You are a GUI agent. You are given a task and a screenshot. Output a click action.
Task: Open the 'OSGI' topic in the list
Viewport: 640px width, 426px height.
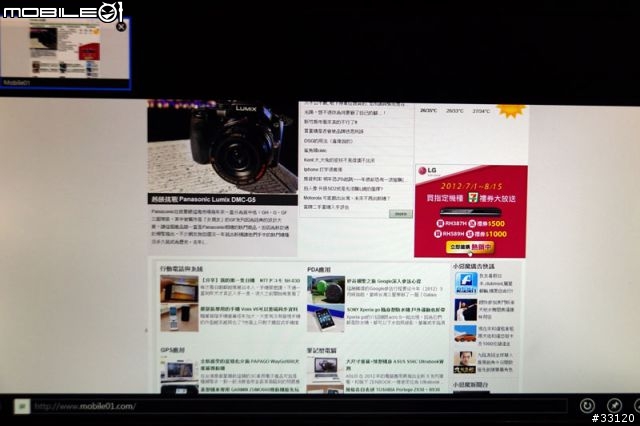(x=328, y=141)
